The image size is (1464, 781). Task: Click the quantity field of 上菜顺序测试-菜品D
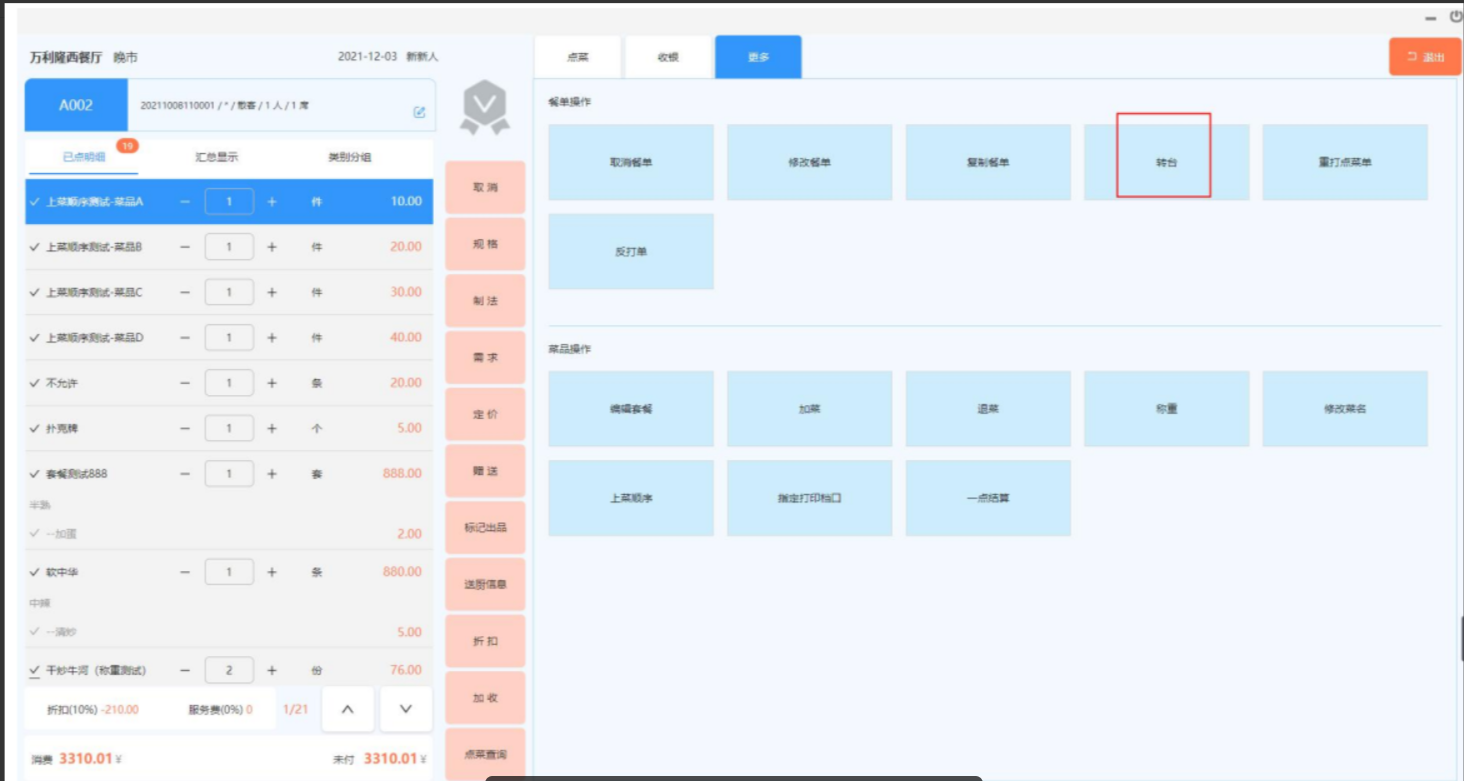point(229,338)
